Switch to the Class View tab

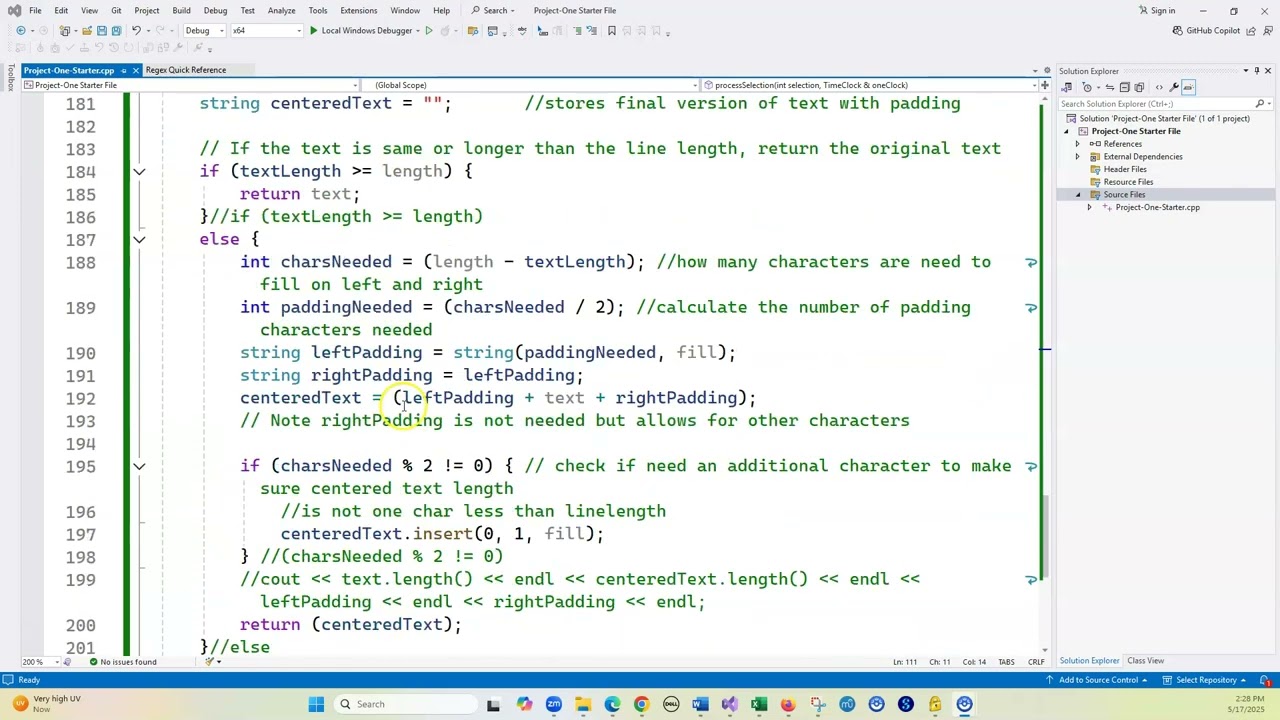tap(1145, 661)
